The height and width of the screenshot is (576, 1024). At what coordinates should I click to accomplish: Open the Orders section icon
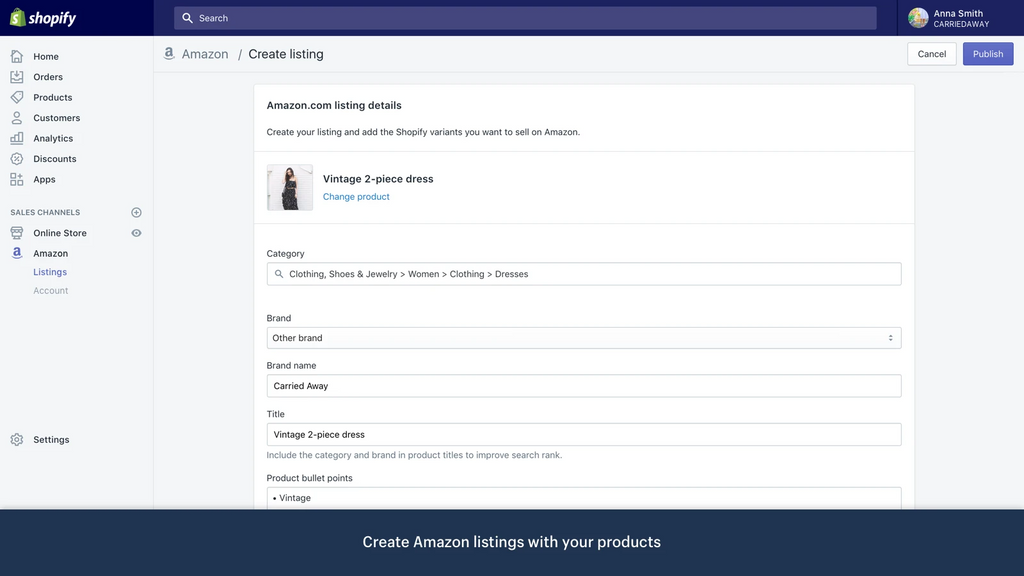17,77
